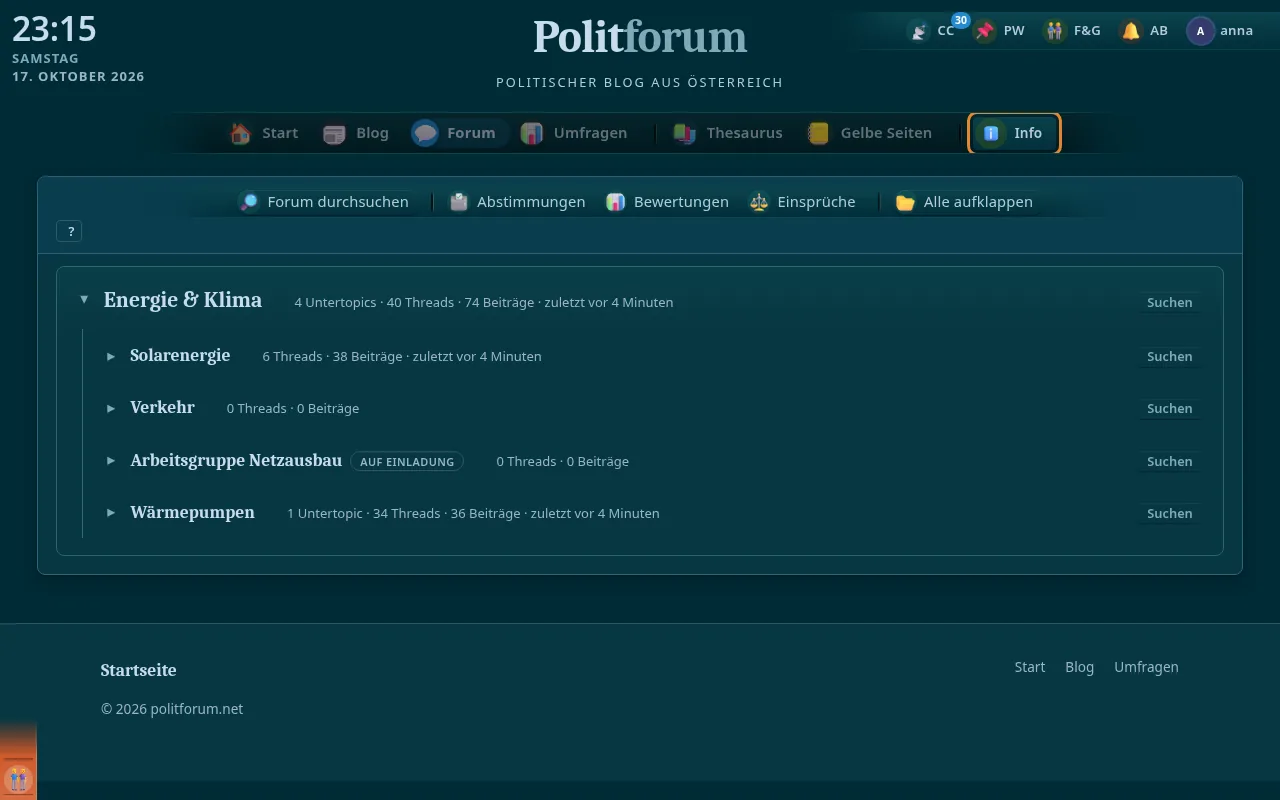
Task: Click the Blog newspaper icon
Action: click(334, 133)
